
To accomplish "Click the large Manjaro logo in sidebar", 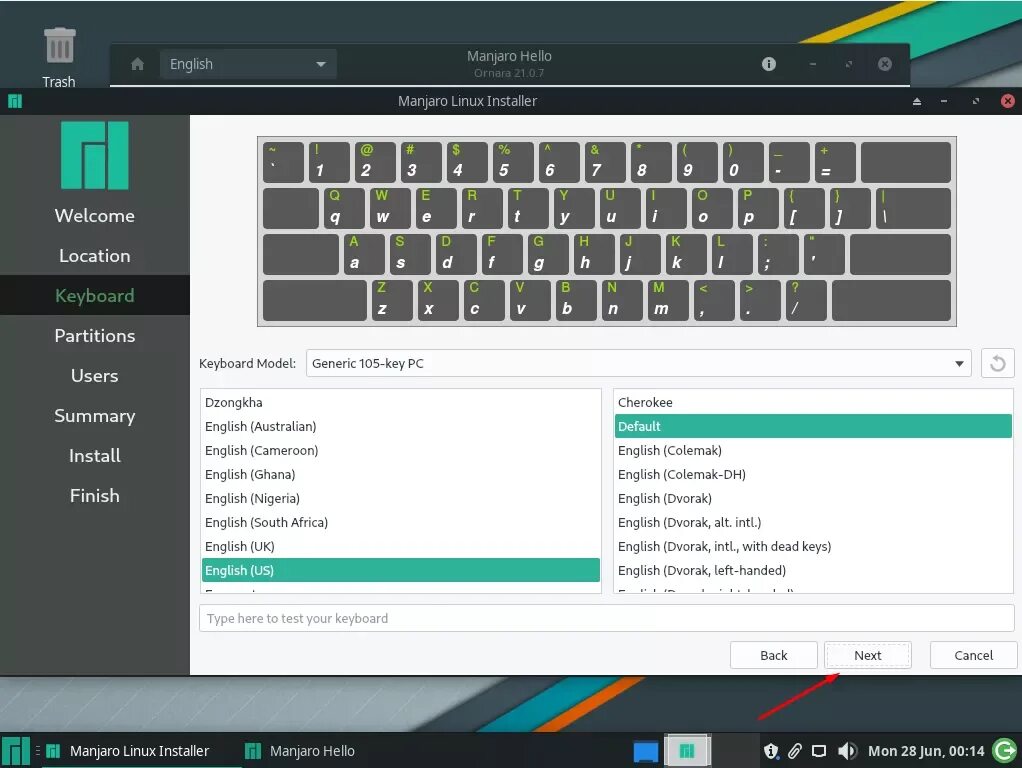I will pos(95,155).
